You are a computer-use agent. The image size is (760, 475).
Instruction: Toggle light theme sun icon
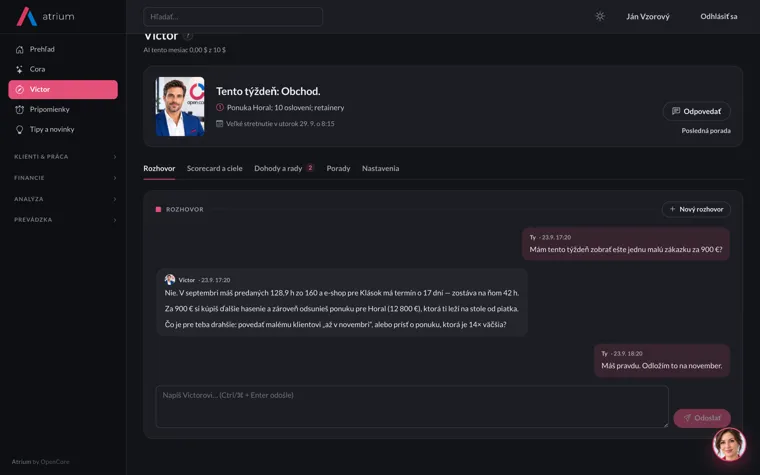[x=600, y=16]
